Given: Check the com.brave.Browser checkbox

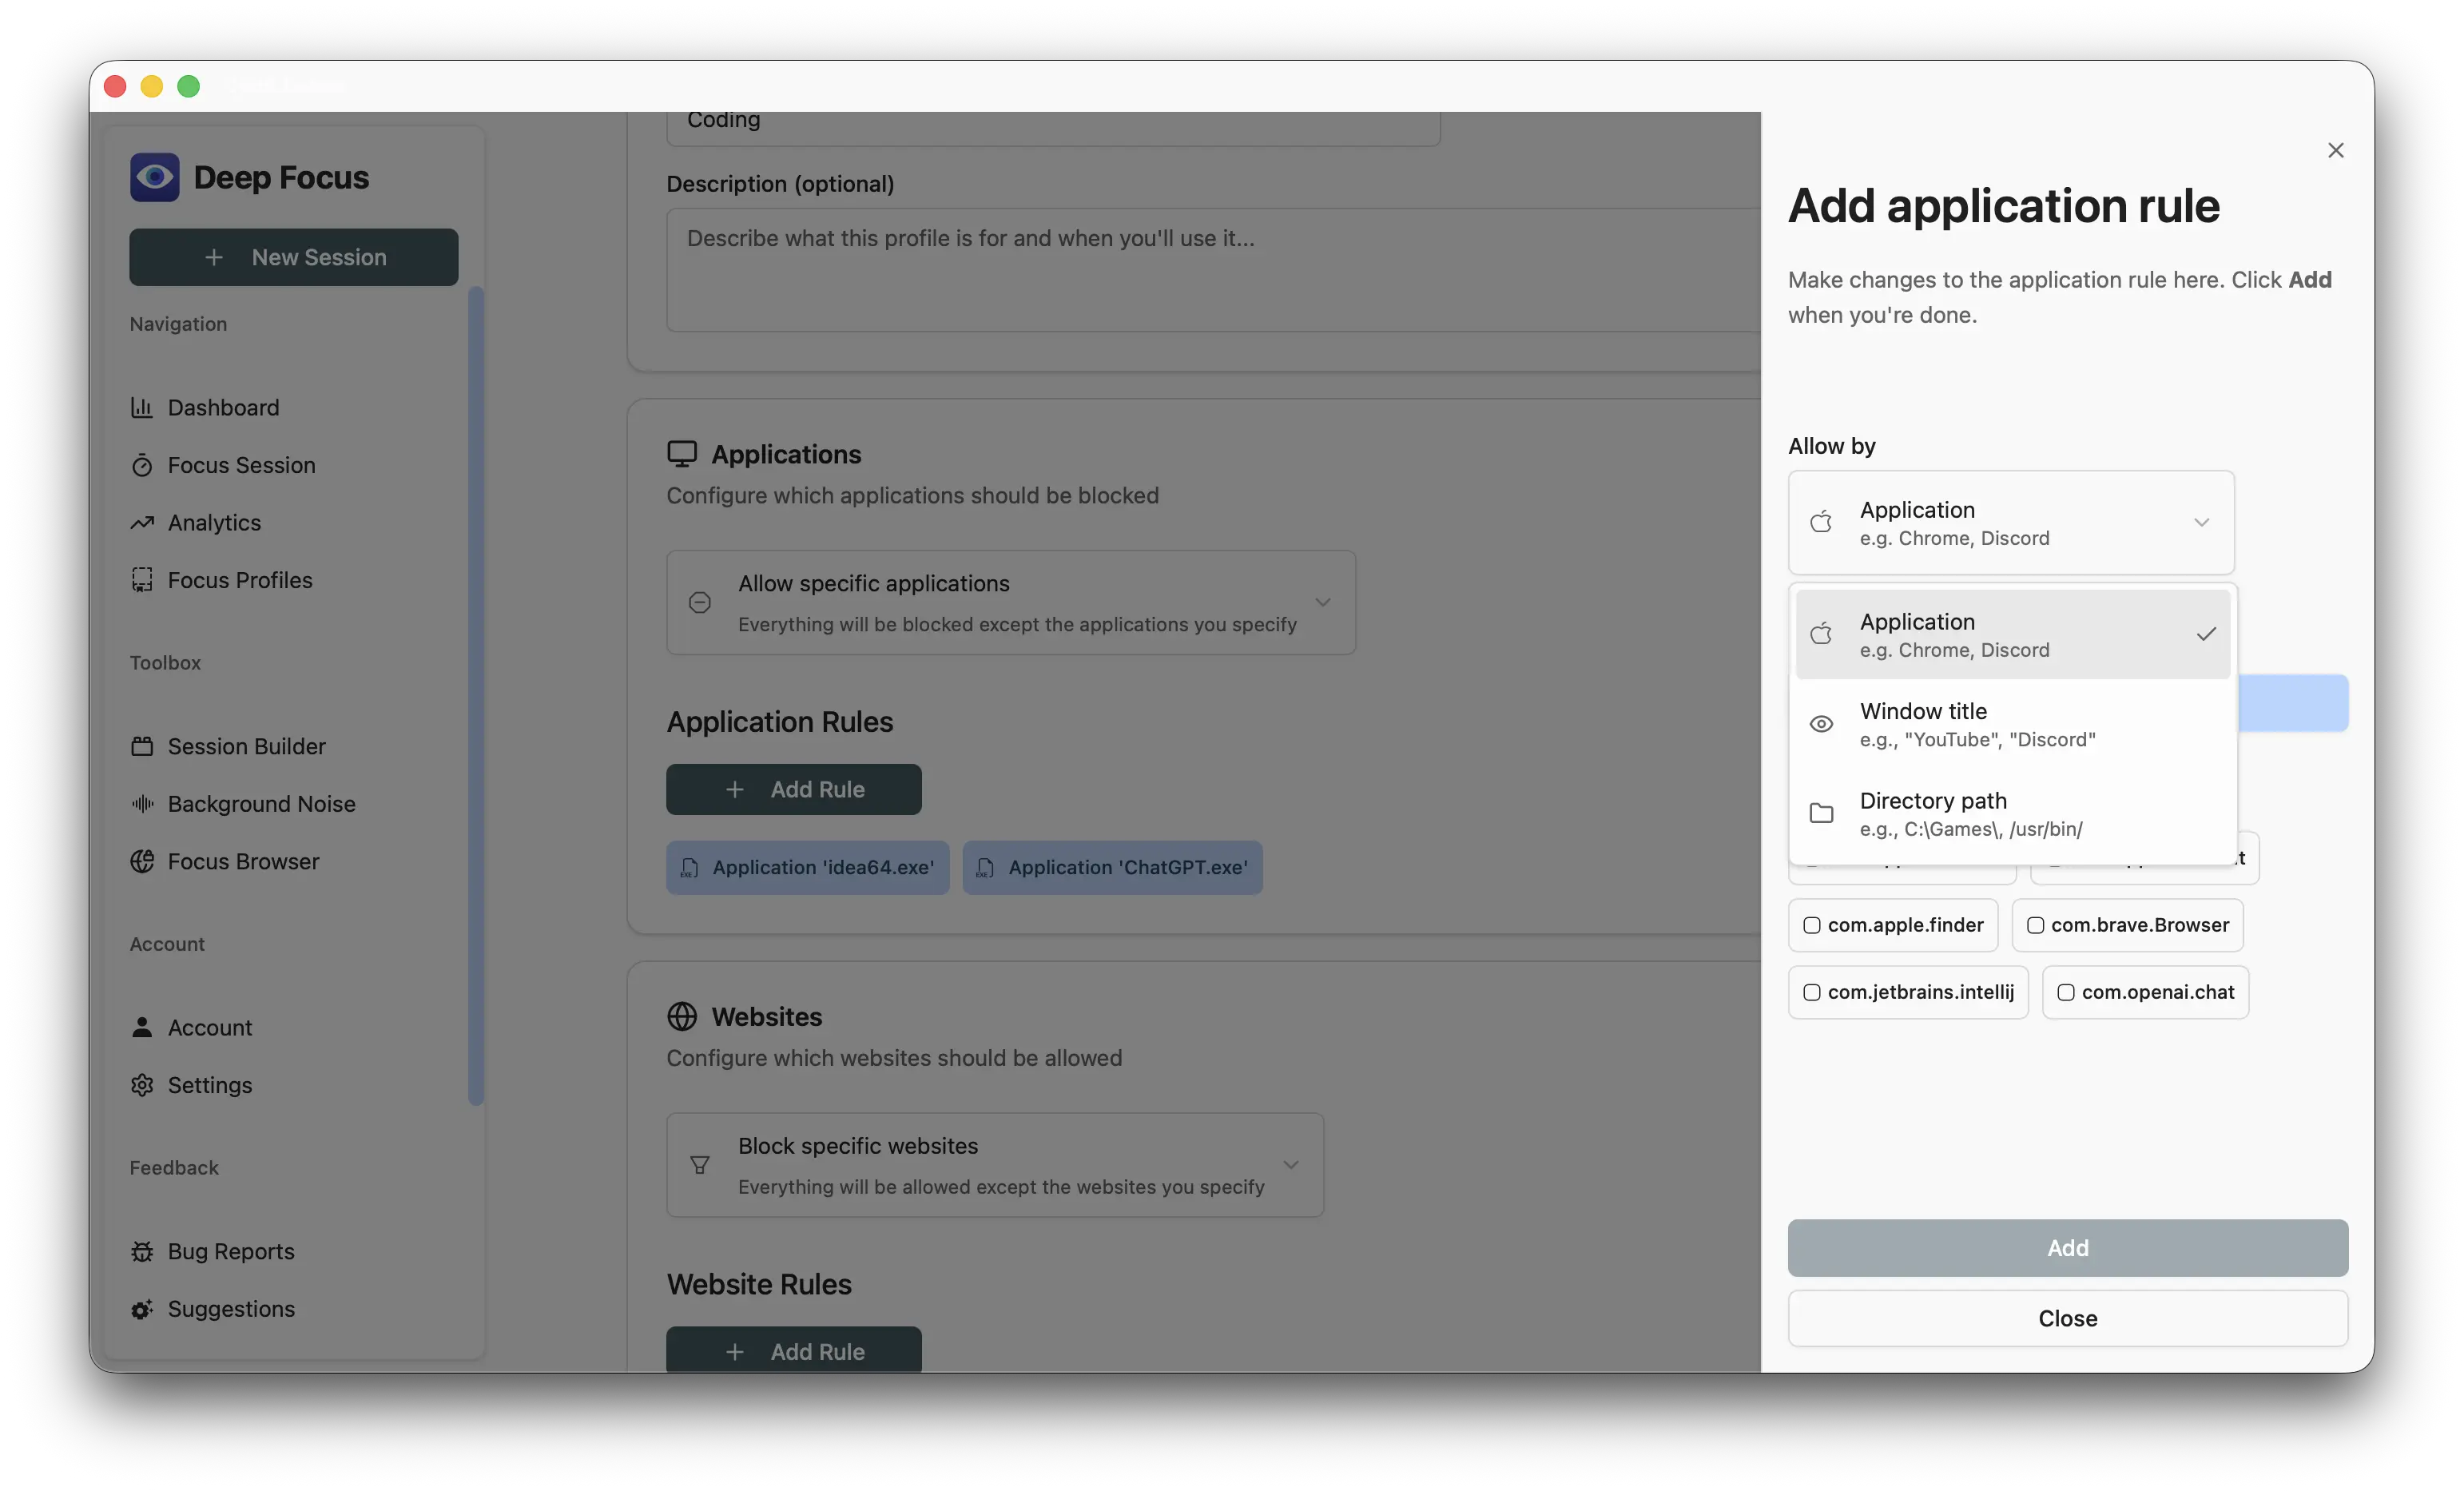Looking at the screenshot, I should [x=2035, y=925].
